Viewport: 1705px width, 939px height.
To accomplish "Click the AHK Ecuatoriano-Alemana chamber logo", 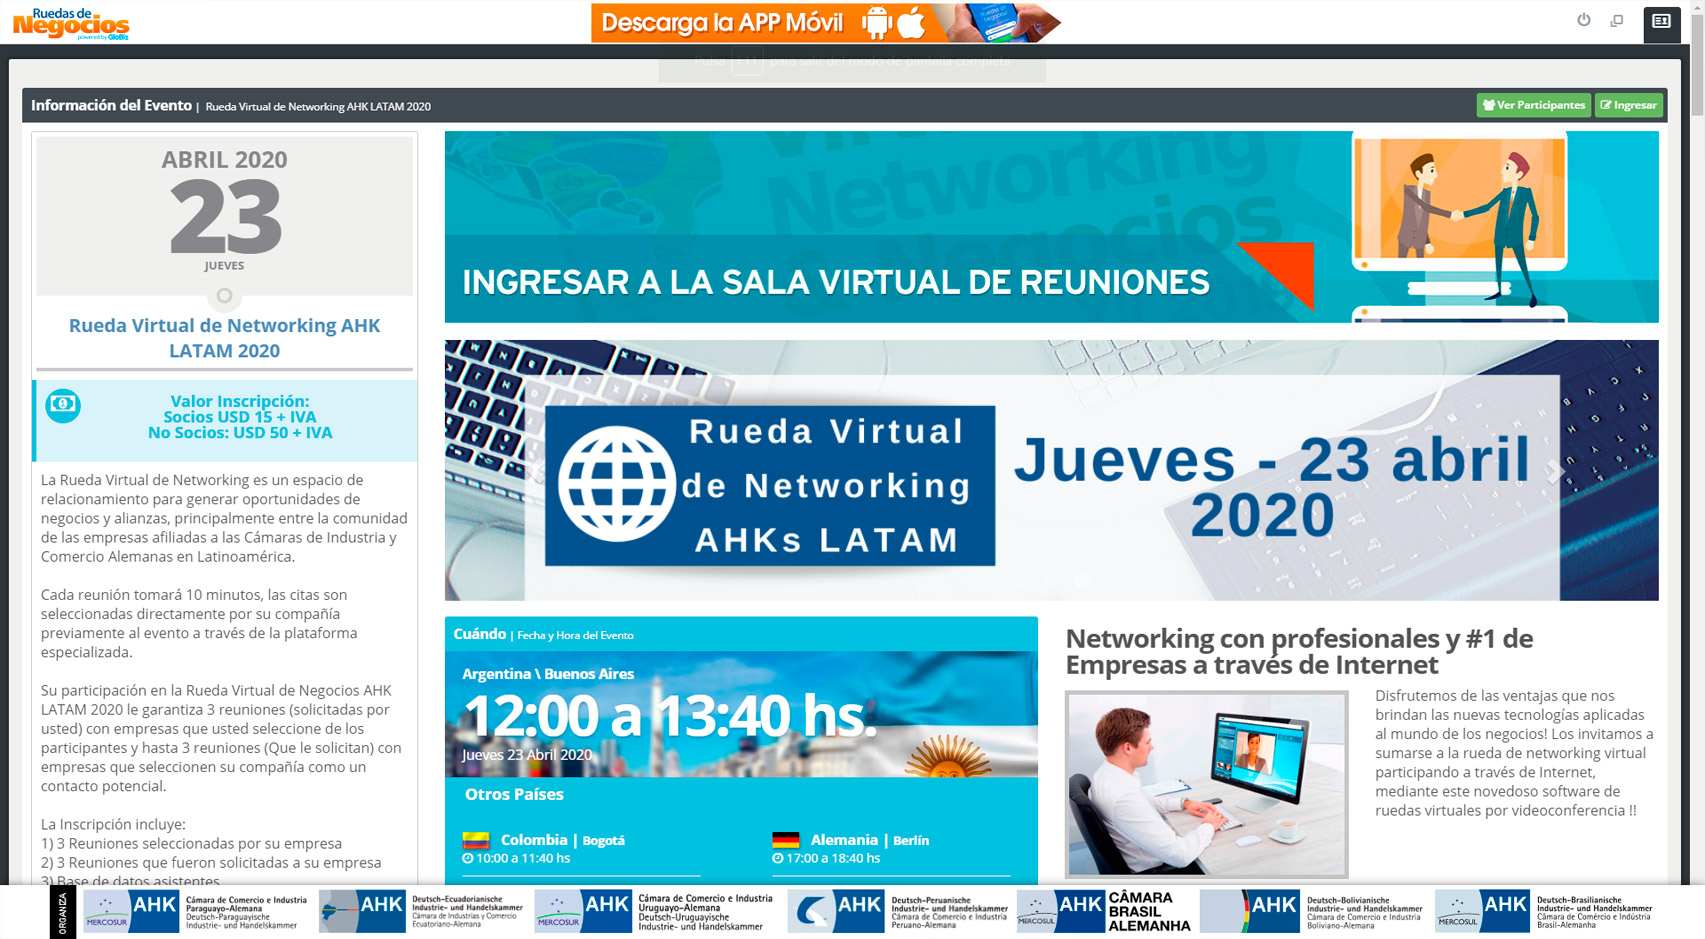I will [x=421, y=912].
